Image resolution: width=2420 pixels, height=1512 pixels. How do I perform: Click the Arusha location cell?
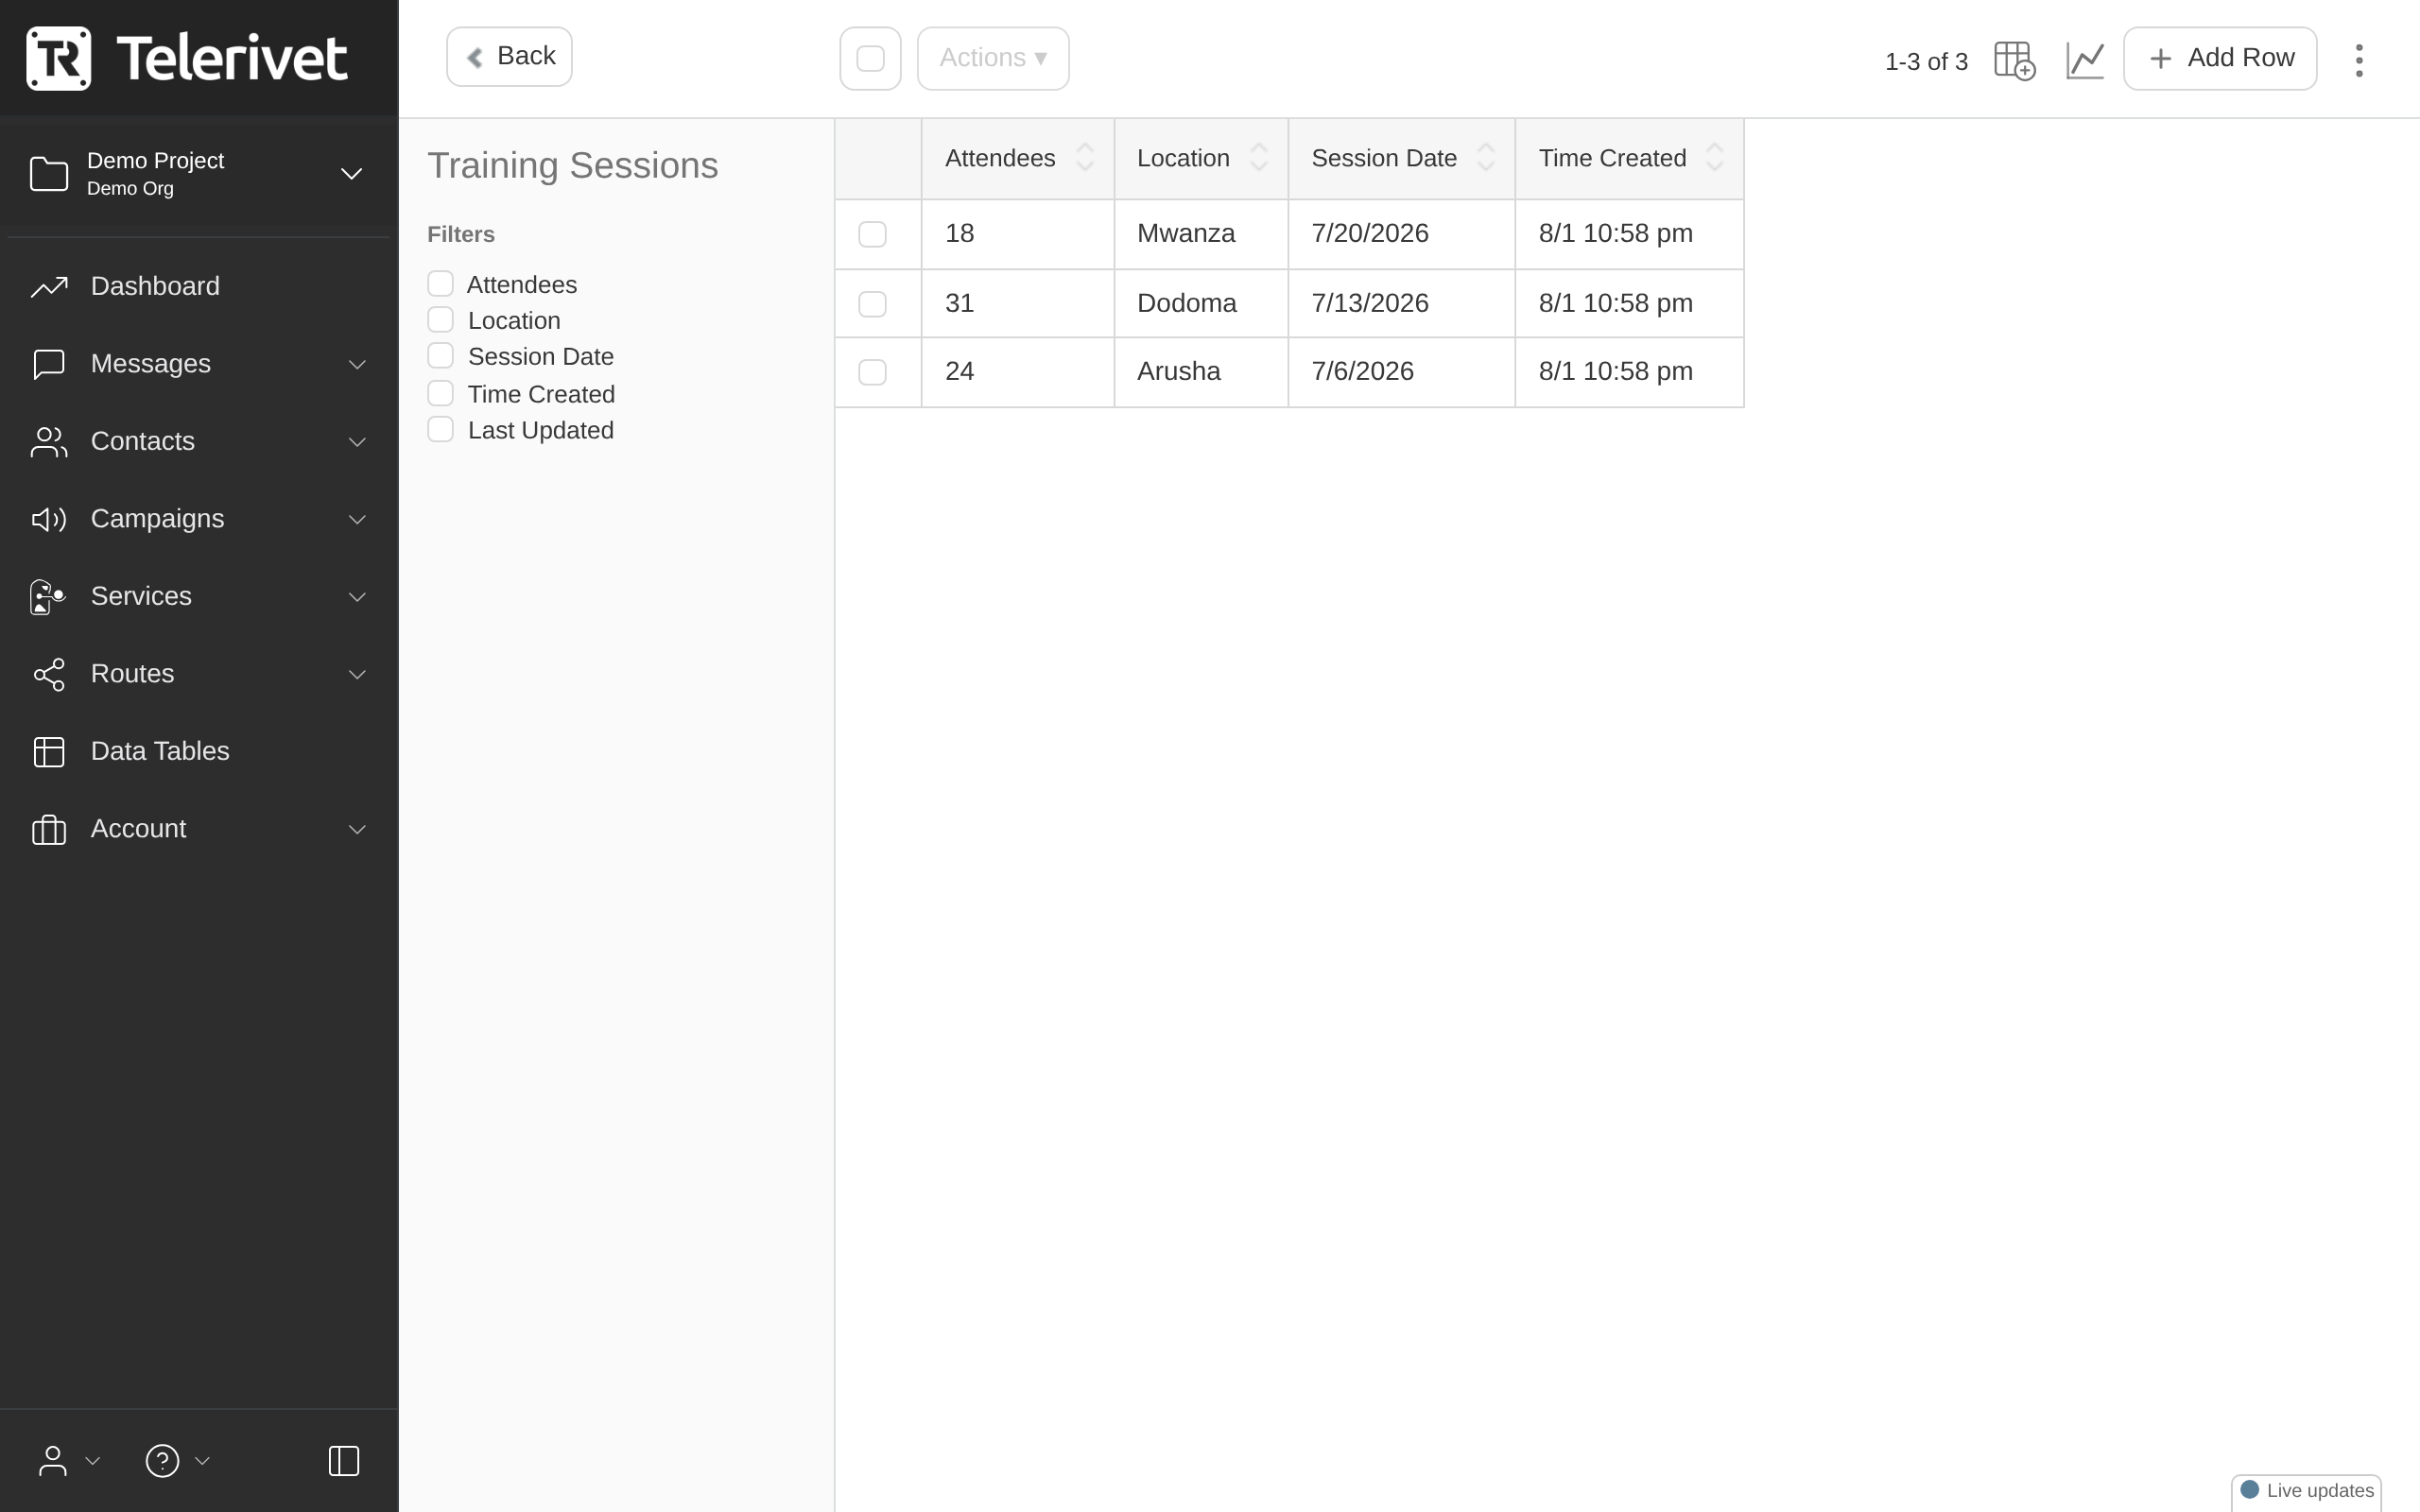pyautogui.click(x=1201, y=372)
